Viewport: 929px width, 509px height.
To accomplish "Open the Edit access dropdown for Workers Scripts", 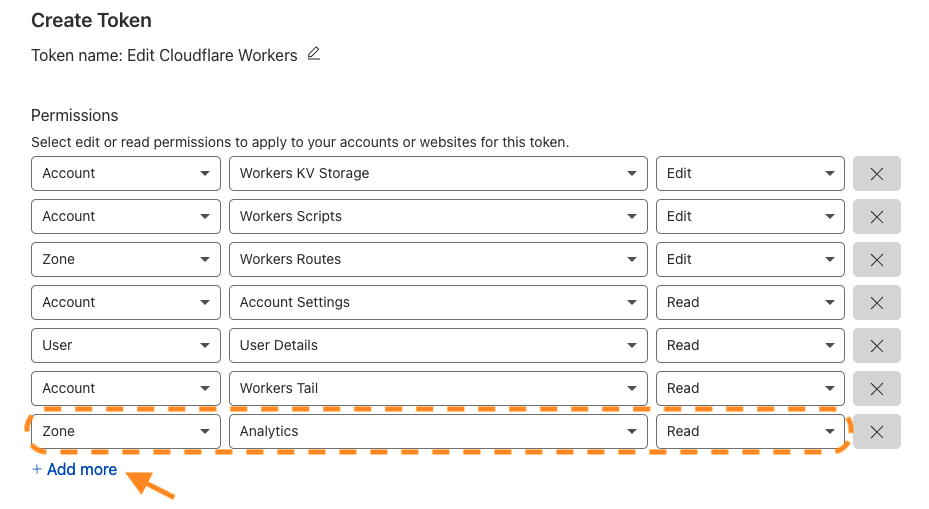I will 750,216.
